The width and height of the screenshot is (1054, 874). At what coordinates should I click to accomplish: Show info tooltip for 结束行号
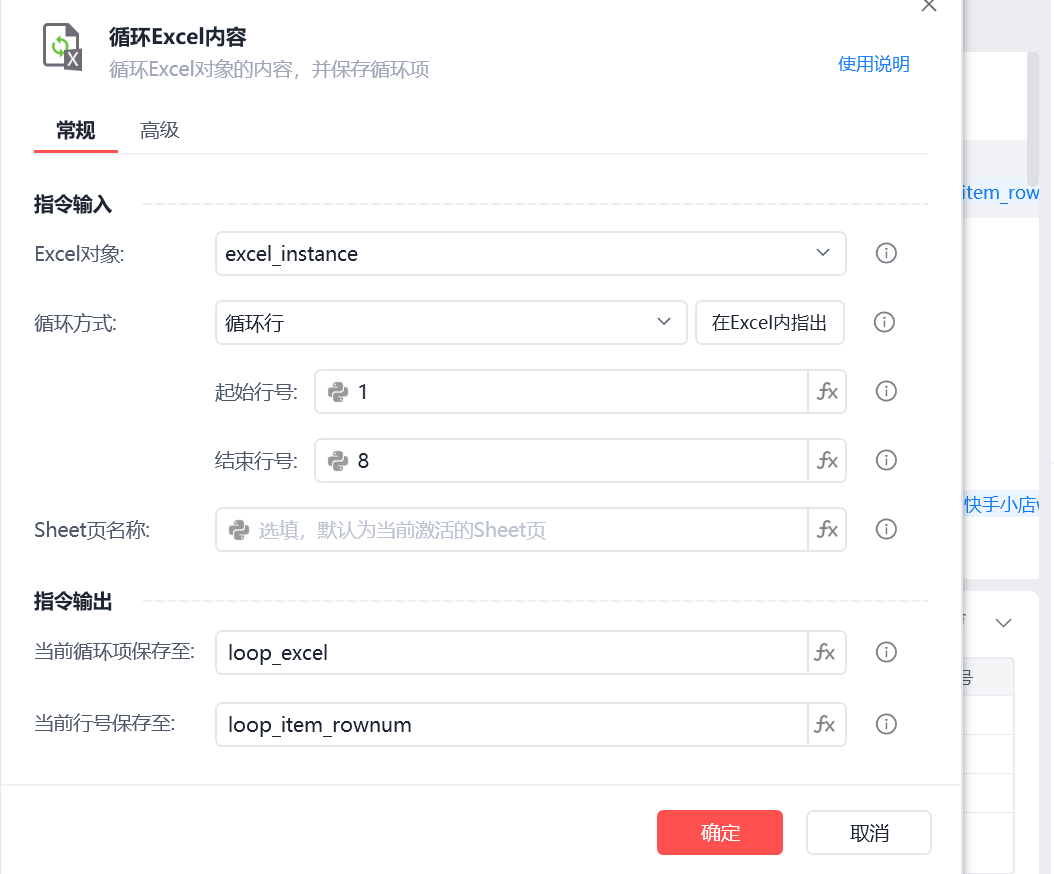pos(886,460)
